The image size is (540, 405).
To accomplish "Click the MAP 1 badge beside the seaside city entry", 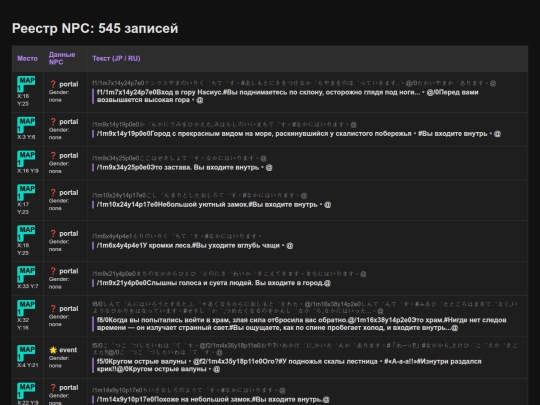I will click(x=26, y=125).
